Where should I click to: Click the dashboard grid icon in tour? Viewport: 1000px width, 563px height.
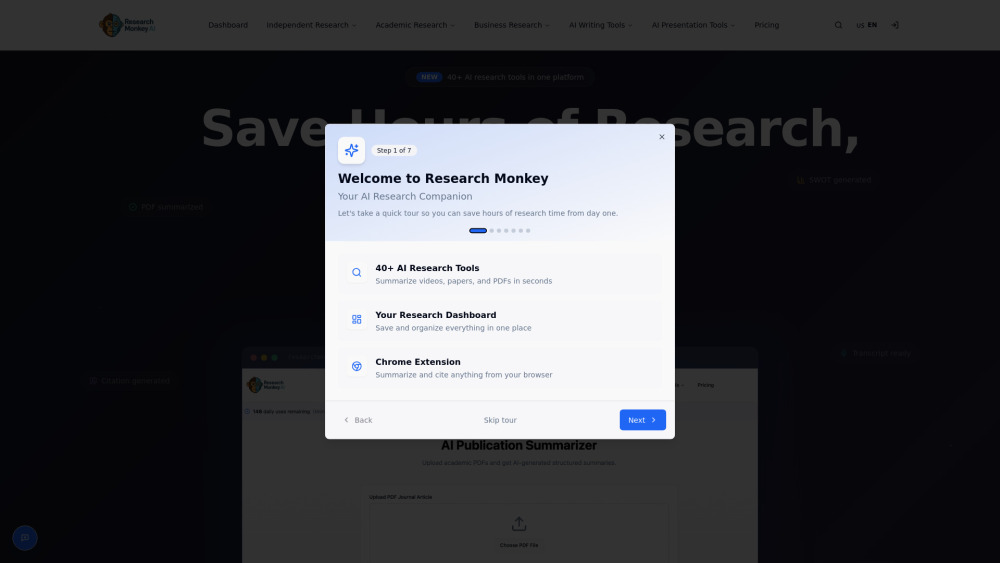357,319
